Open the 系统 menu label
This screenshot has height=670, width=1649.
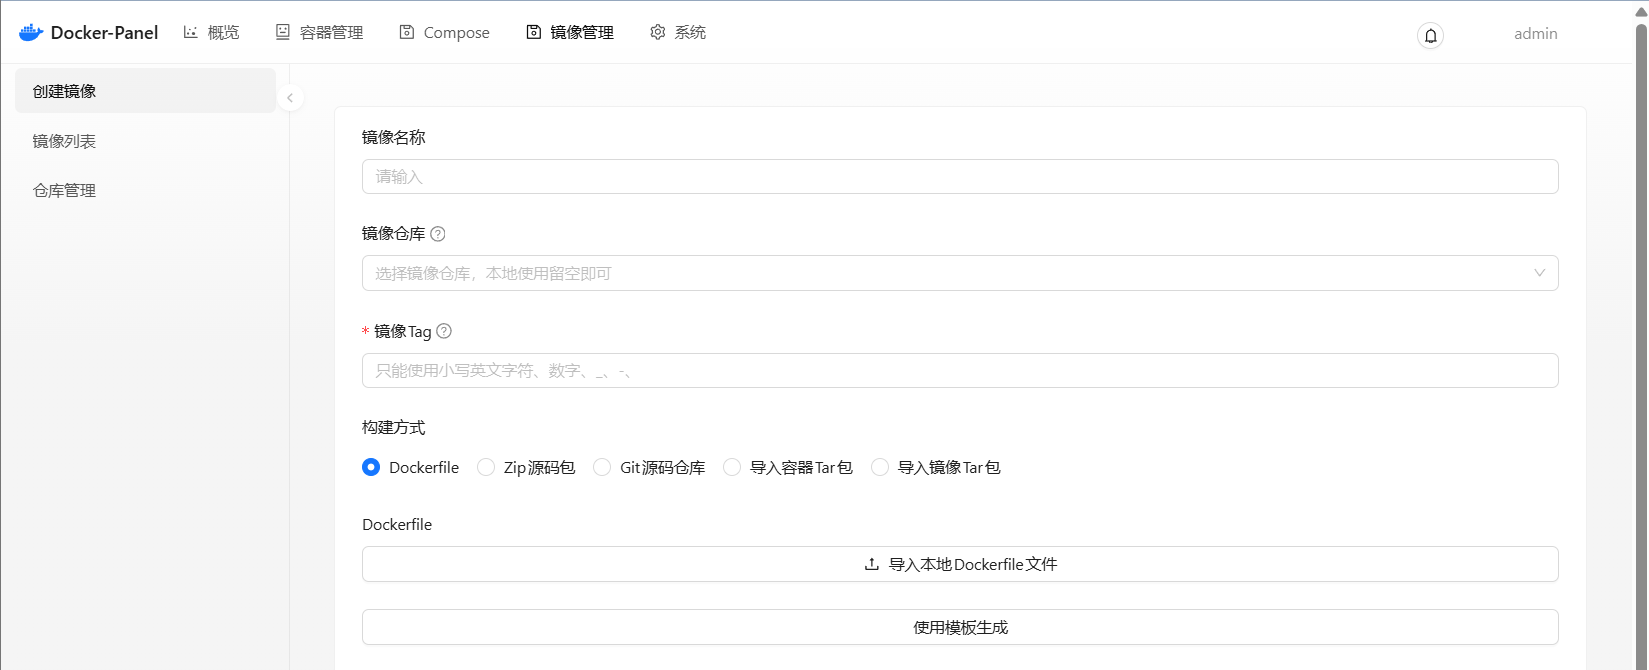pyautogui.click(x=690, y=33)
